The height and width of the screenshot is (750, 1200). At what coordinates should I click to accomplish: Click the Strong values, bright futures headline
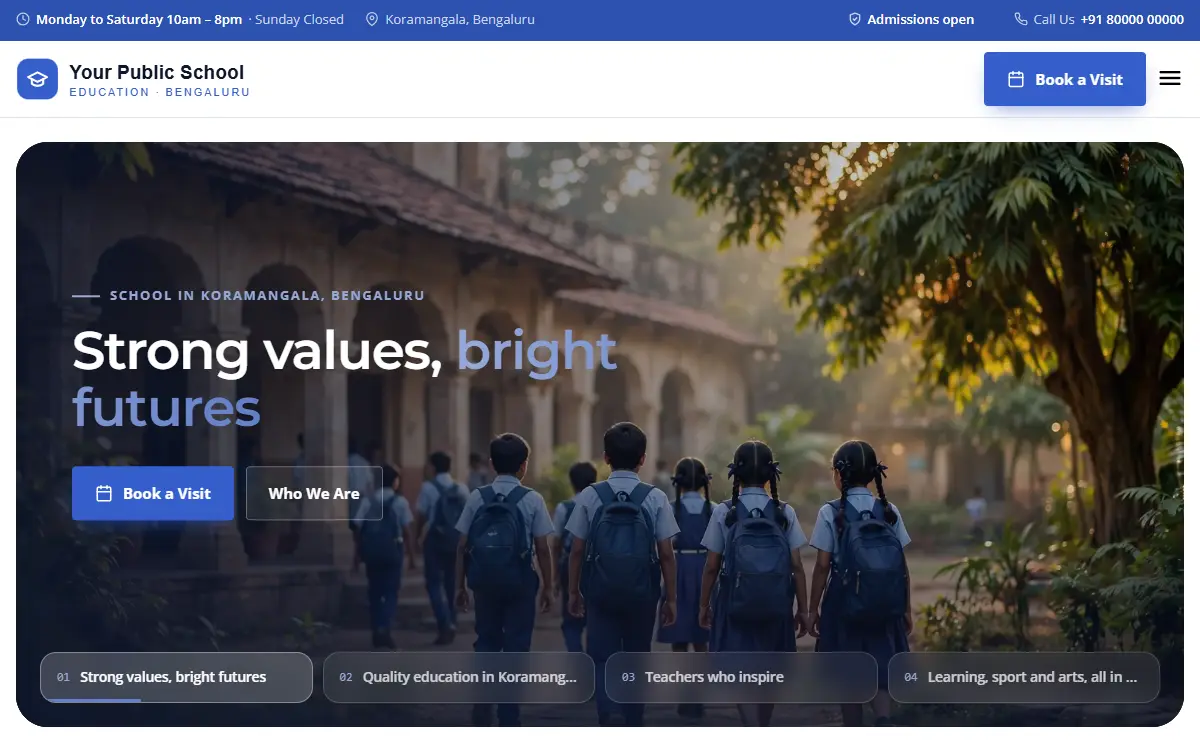345,378
